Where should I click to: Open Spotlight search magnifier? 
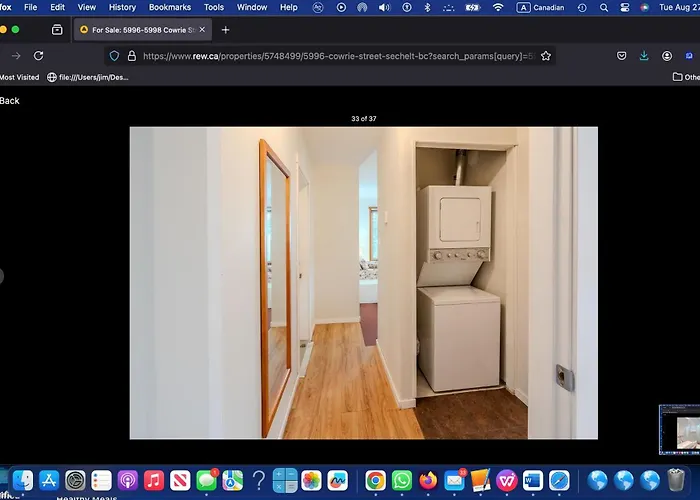point(604,8)
